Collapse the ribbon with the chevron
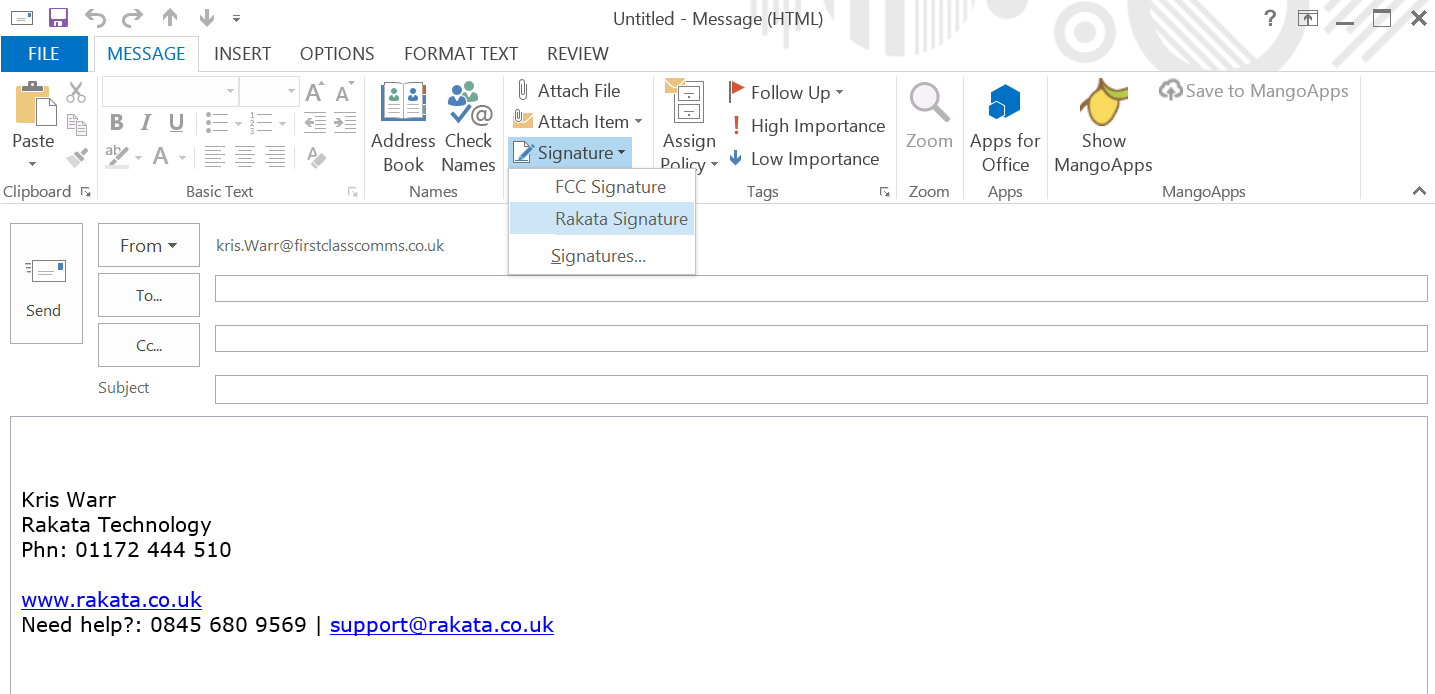This screenshot has width=1435, height=694. pyautogui.click(x=1418, y=191)
